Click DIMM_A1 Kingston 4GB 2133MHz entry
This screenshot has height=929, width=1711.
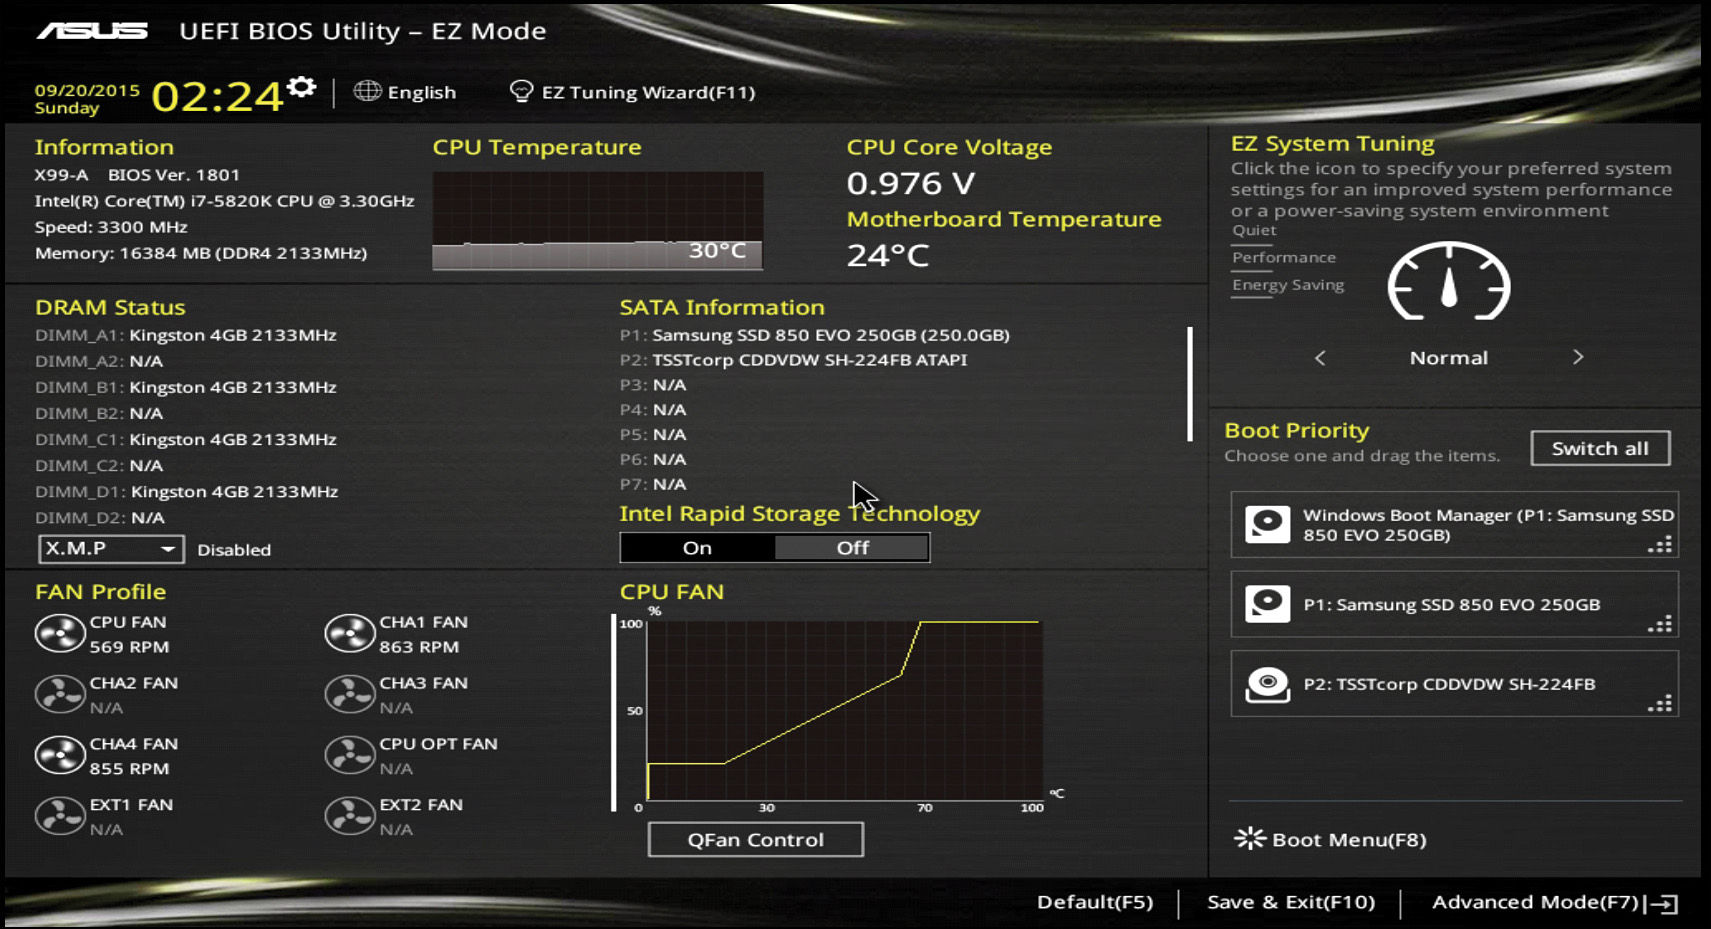tap(186, 335)
